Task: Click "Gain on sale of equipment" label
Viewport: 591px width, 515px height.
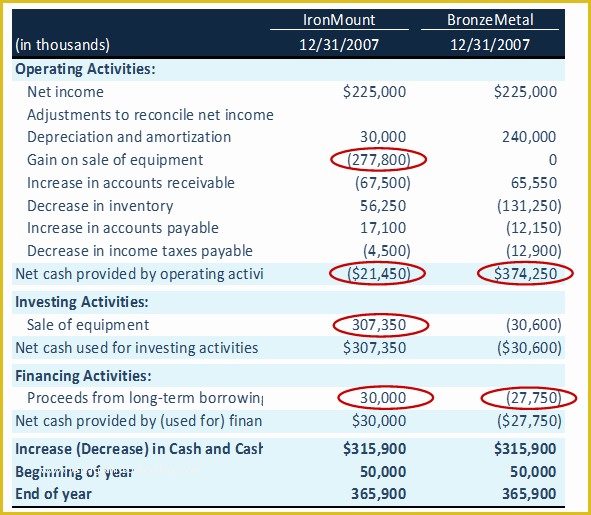Action: pos(115,160)
